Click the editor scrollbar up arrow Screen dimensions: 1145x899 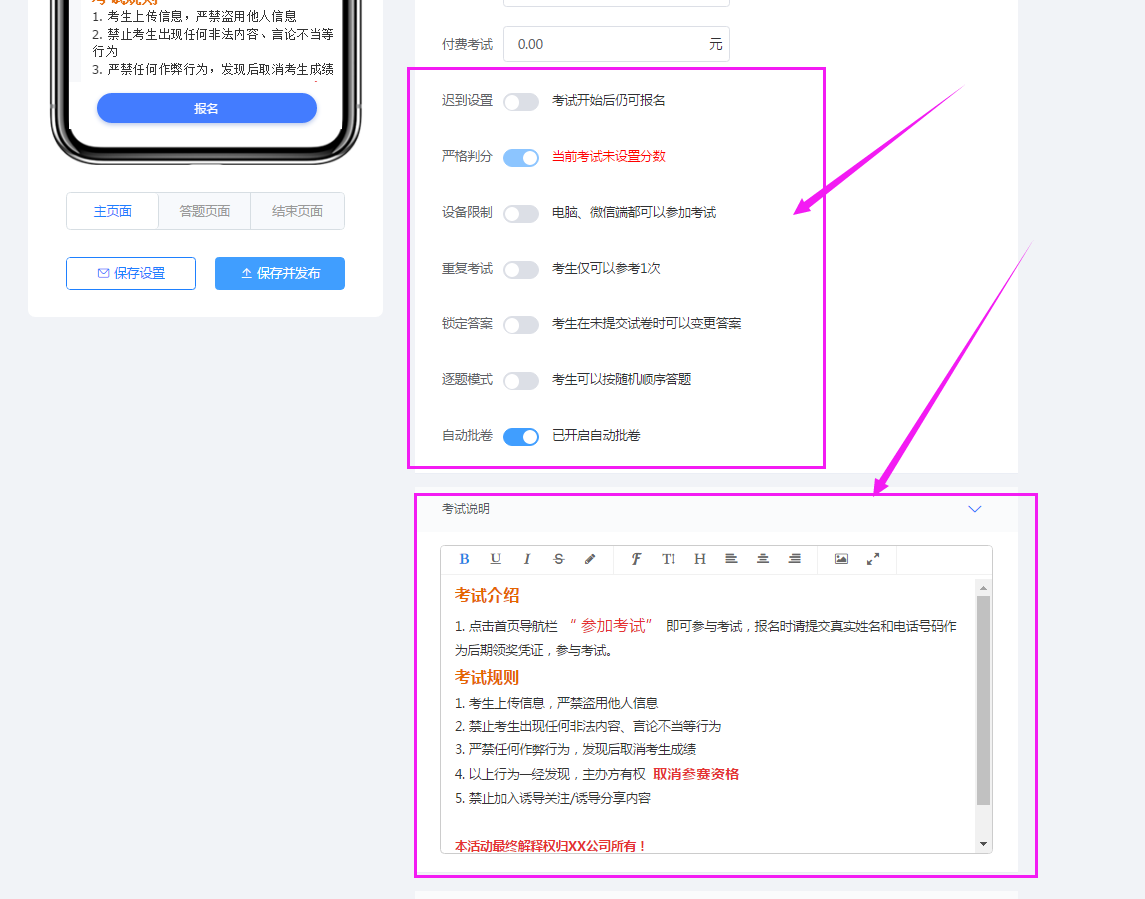(x=984, y=588)
